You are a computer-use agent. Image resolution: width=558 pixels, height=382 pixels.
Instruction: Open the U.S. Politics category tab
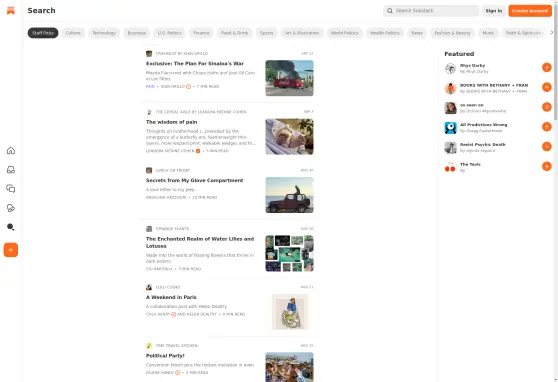coord(169,33)
